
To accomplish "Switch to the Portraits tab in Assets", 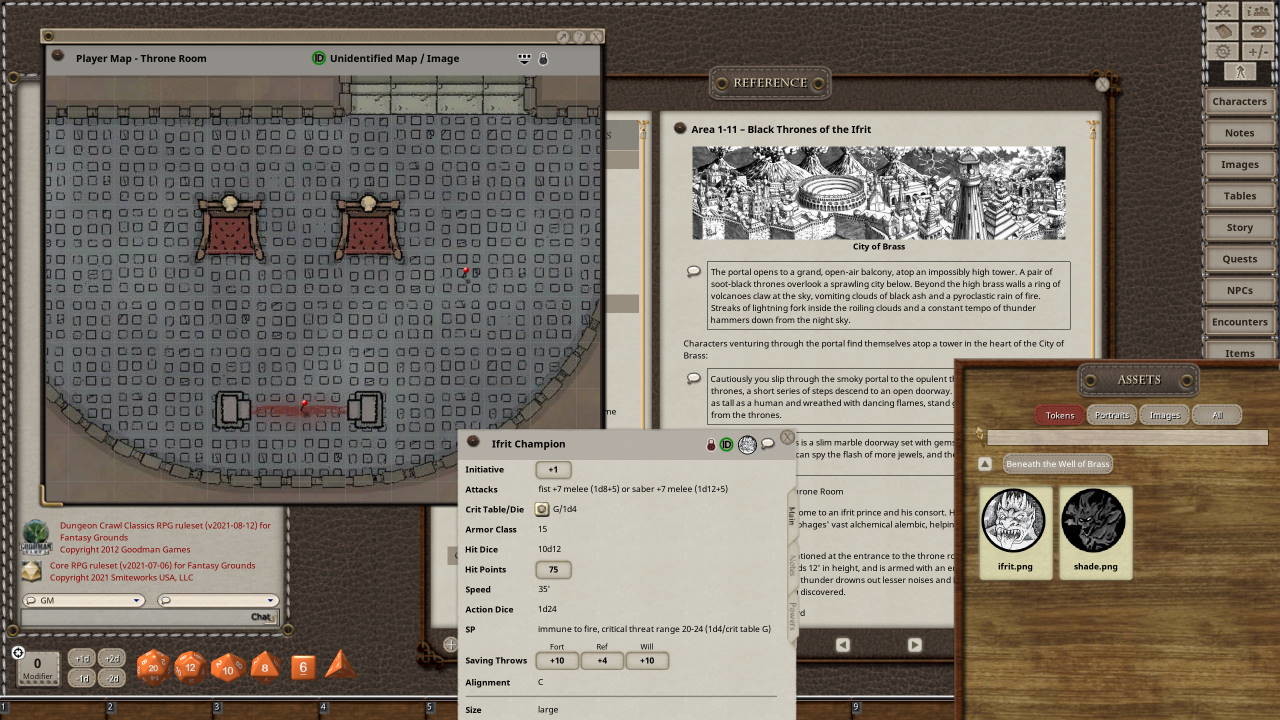I will pyautogui.click(x=1114, y=415).
